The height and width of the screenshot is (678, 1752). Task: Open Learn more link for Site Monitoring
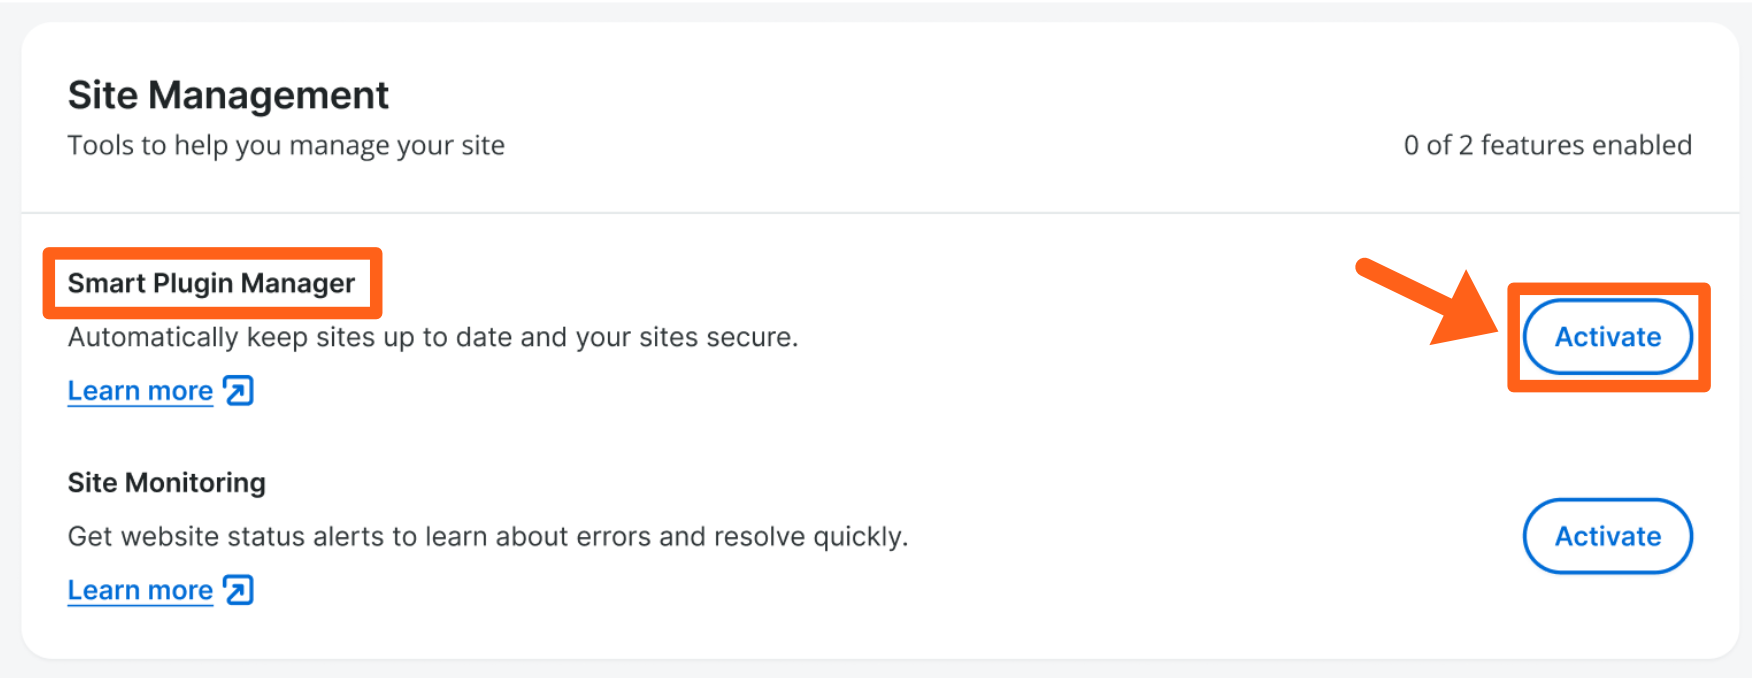pyautogui.click(x=140, y=590)
